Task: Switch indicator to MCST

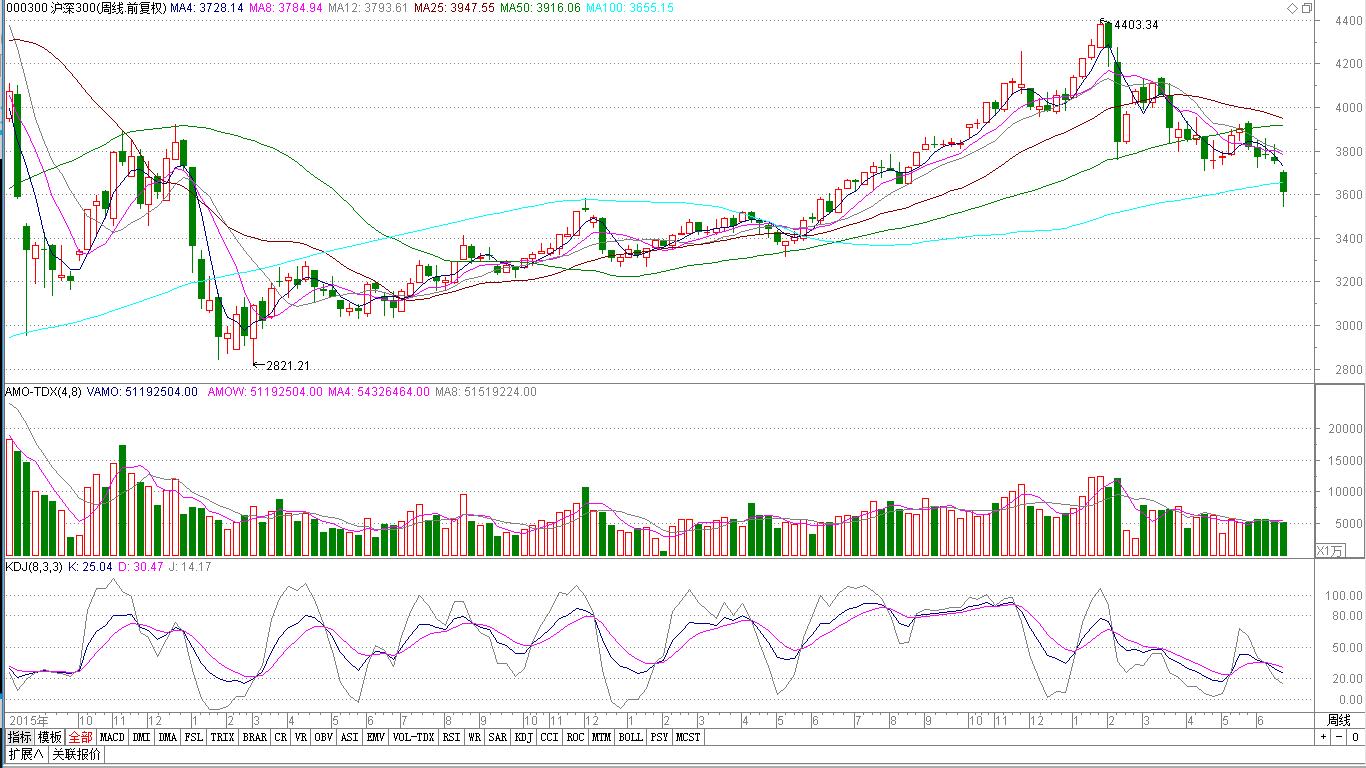Action: (x=687, y=737)
